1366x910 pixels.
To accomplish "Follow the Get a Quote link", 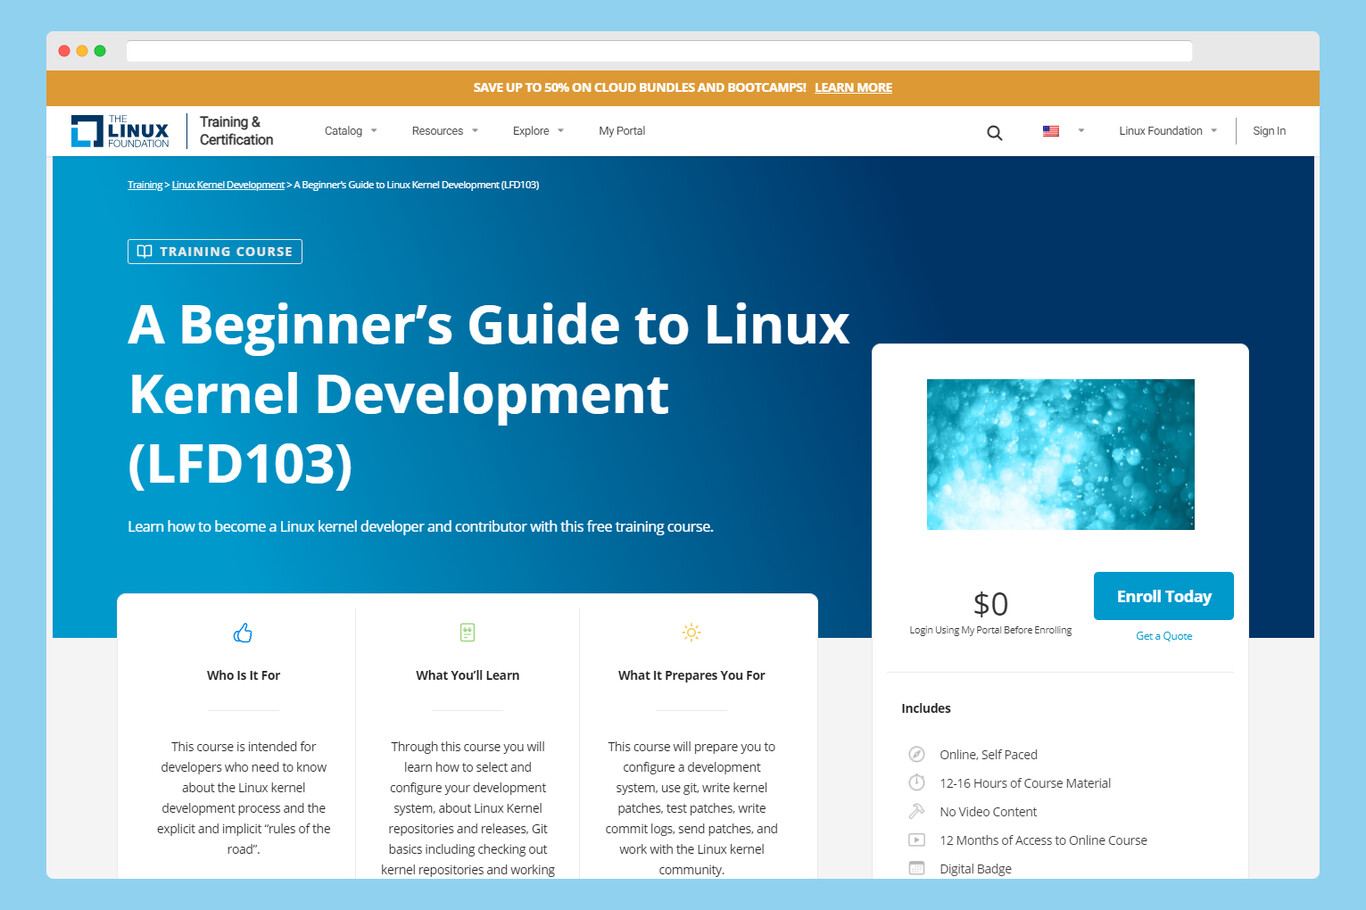I will coord(1163,635).
